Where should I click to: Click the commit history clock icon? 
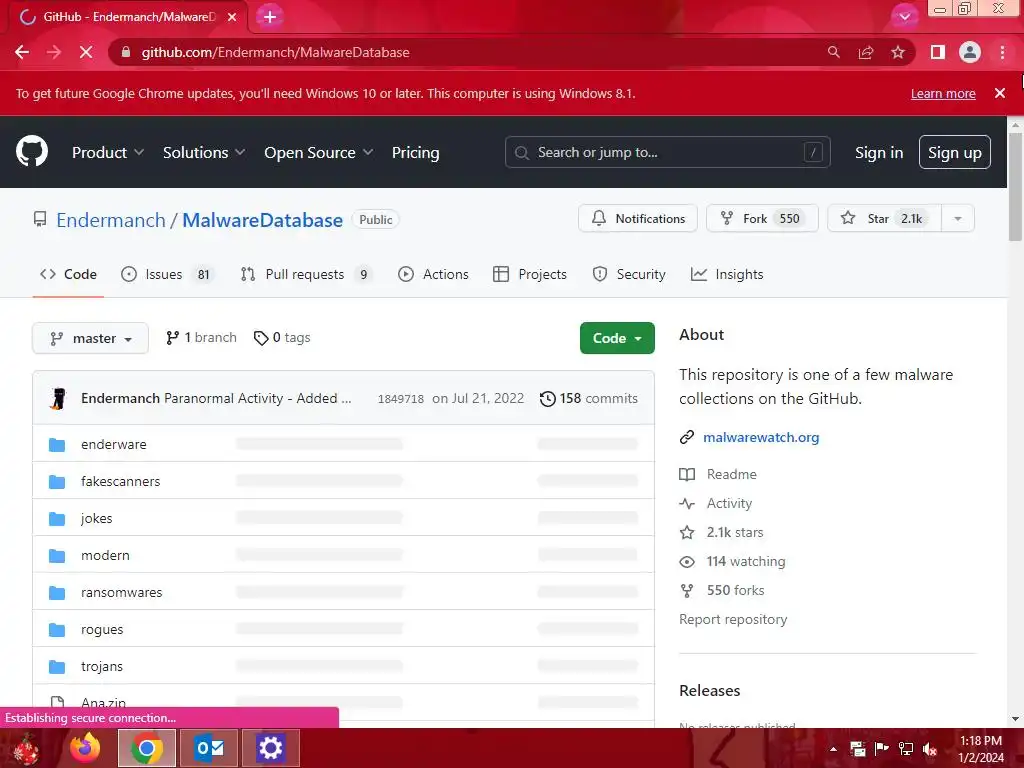point(547,398)
